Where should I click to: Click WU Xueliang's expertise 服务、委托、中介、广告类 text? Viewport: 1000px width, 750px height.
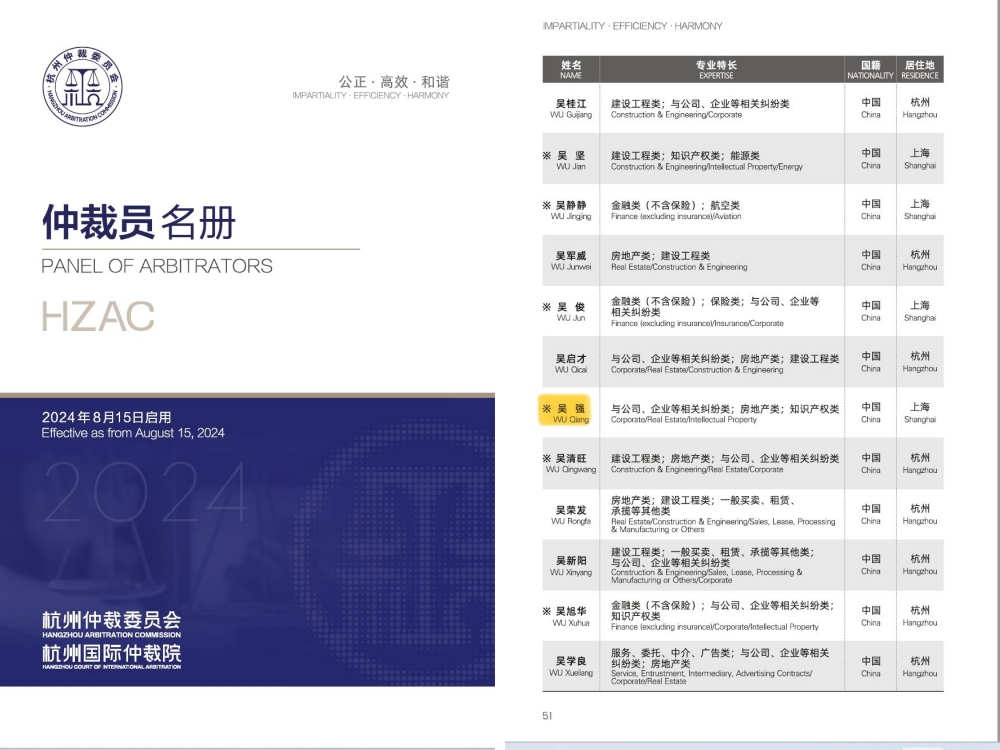tap(720, 658)
